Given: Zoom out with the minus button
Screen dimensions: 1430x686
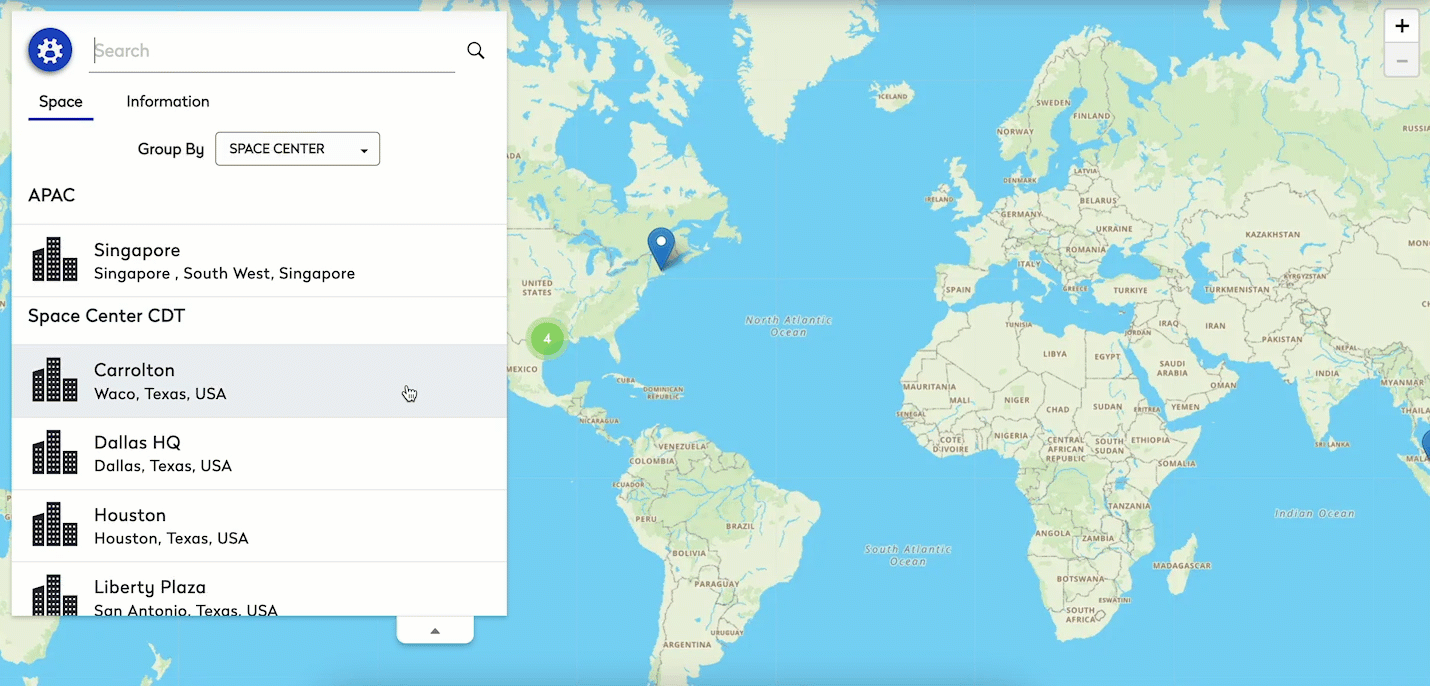Looking at the screenshot, I should tap(1402, 61).
